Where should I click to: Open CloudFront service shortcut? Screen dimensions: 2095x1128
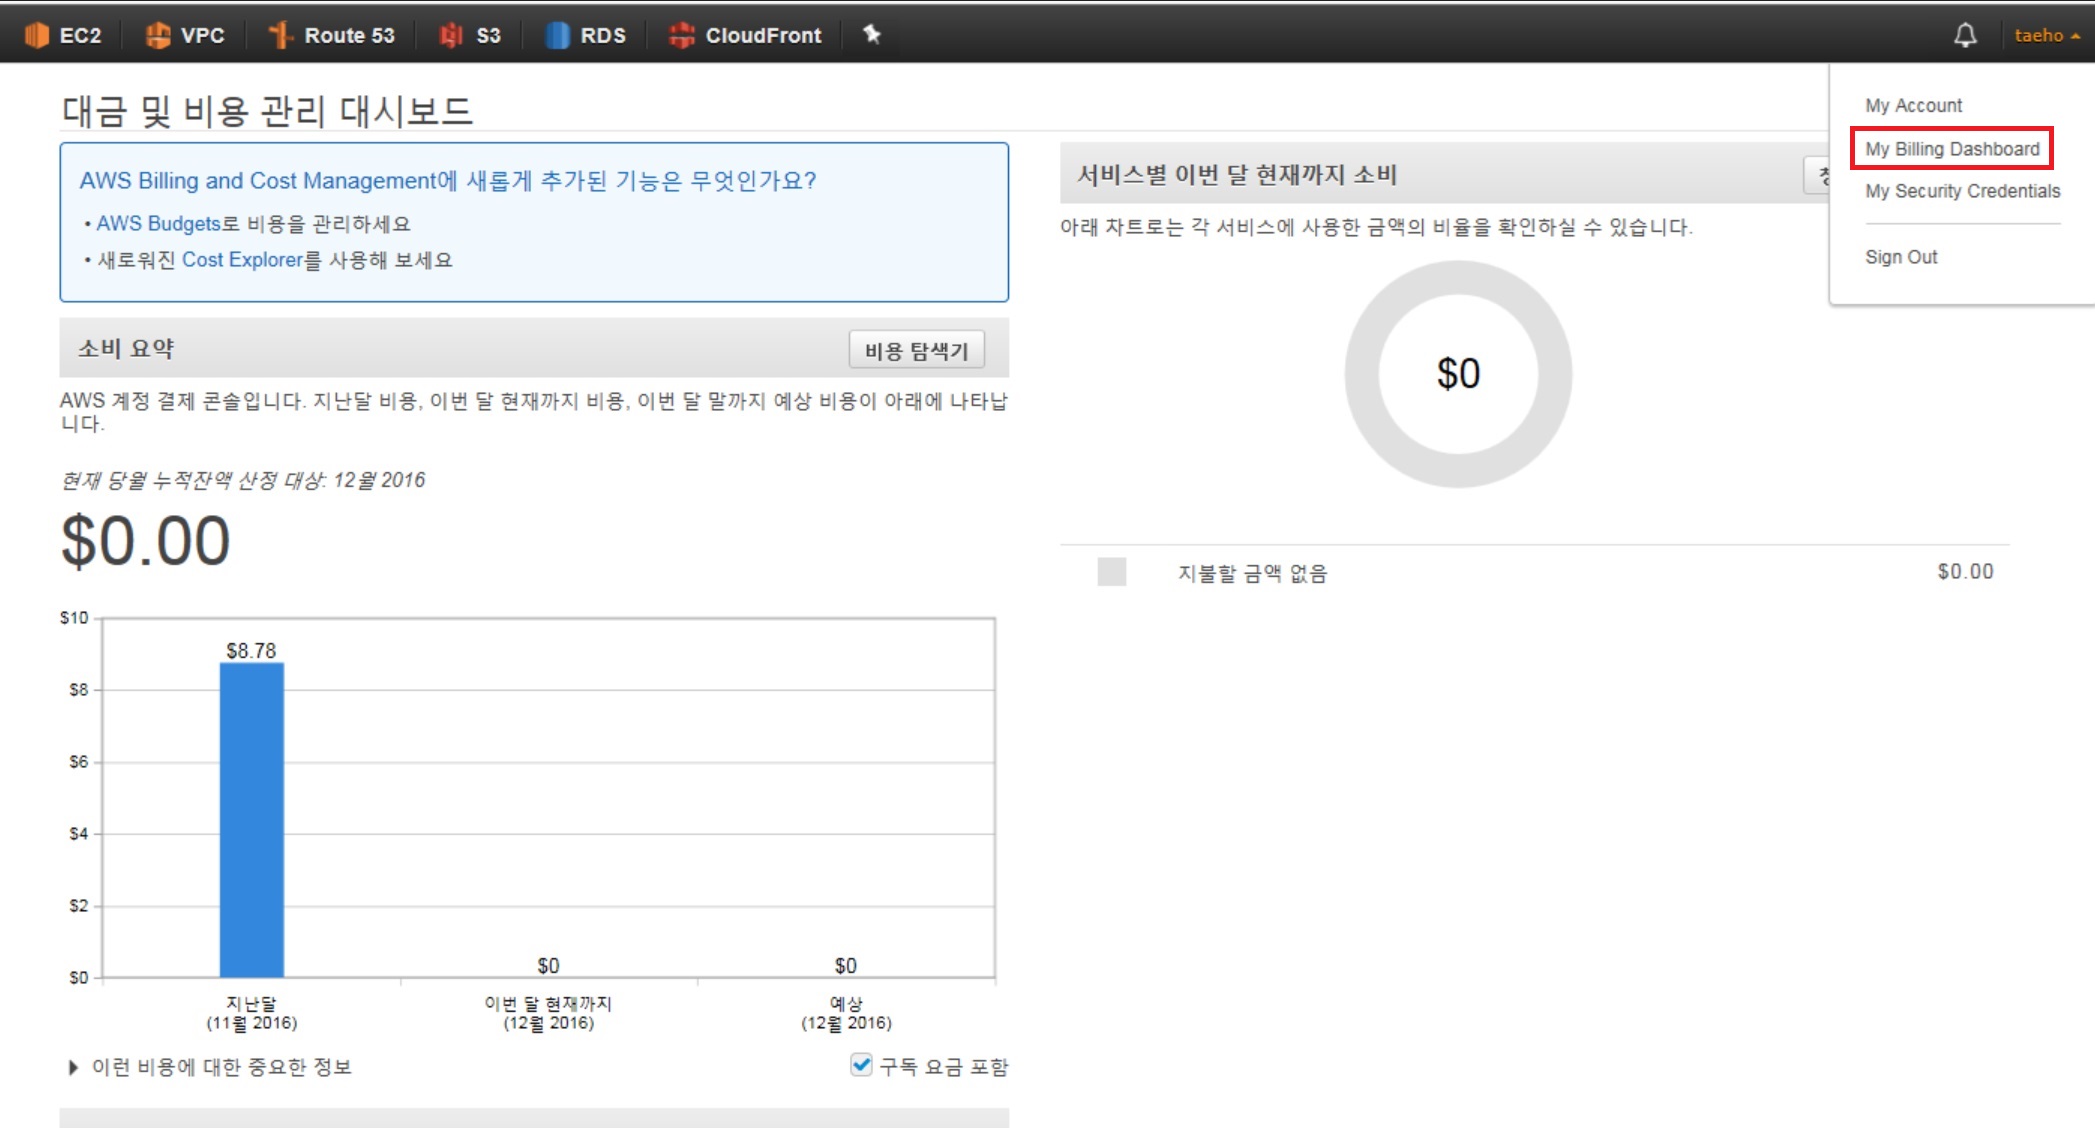[745, 35]
